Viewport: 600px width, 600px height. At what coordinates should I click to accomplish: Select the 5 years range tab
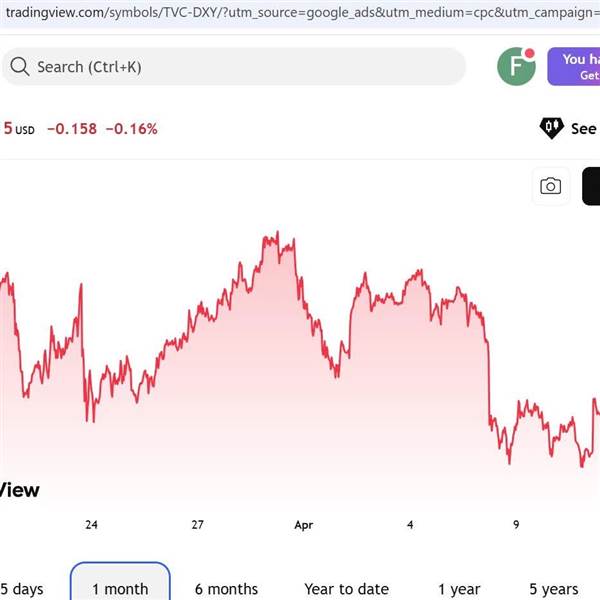(553, 589)
